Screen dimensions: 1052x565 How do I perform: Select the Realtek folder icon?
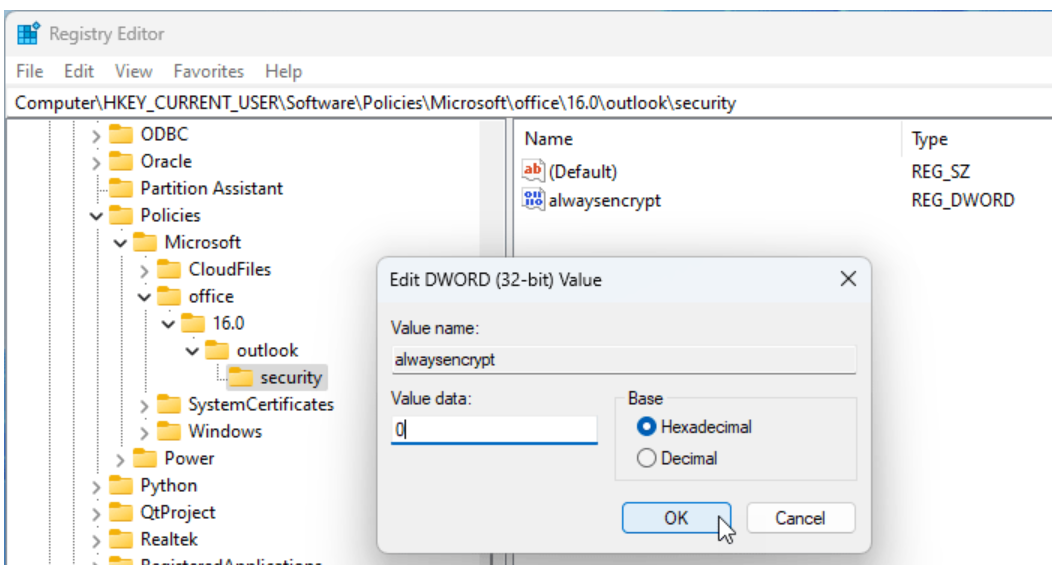point(121,539)
